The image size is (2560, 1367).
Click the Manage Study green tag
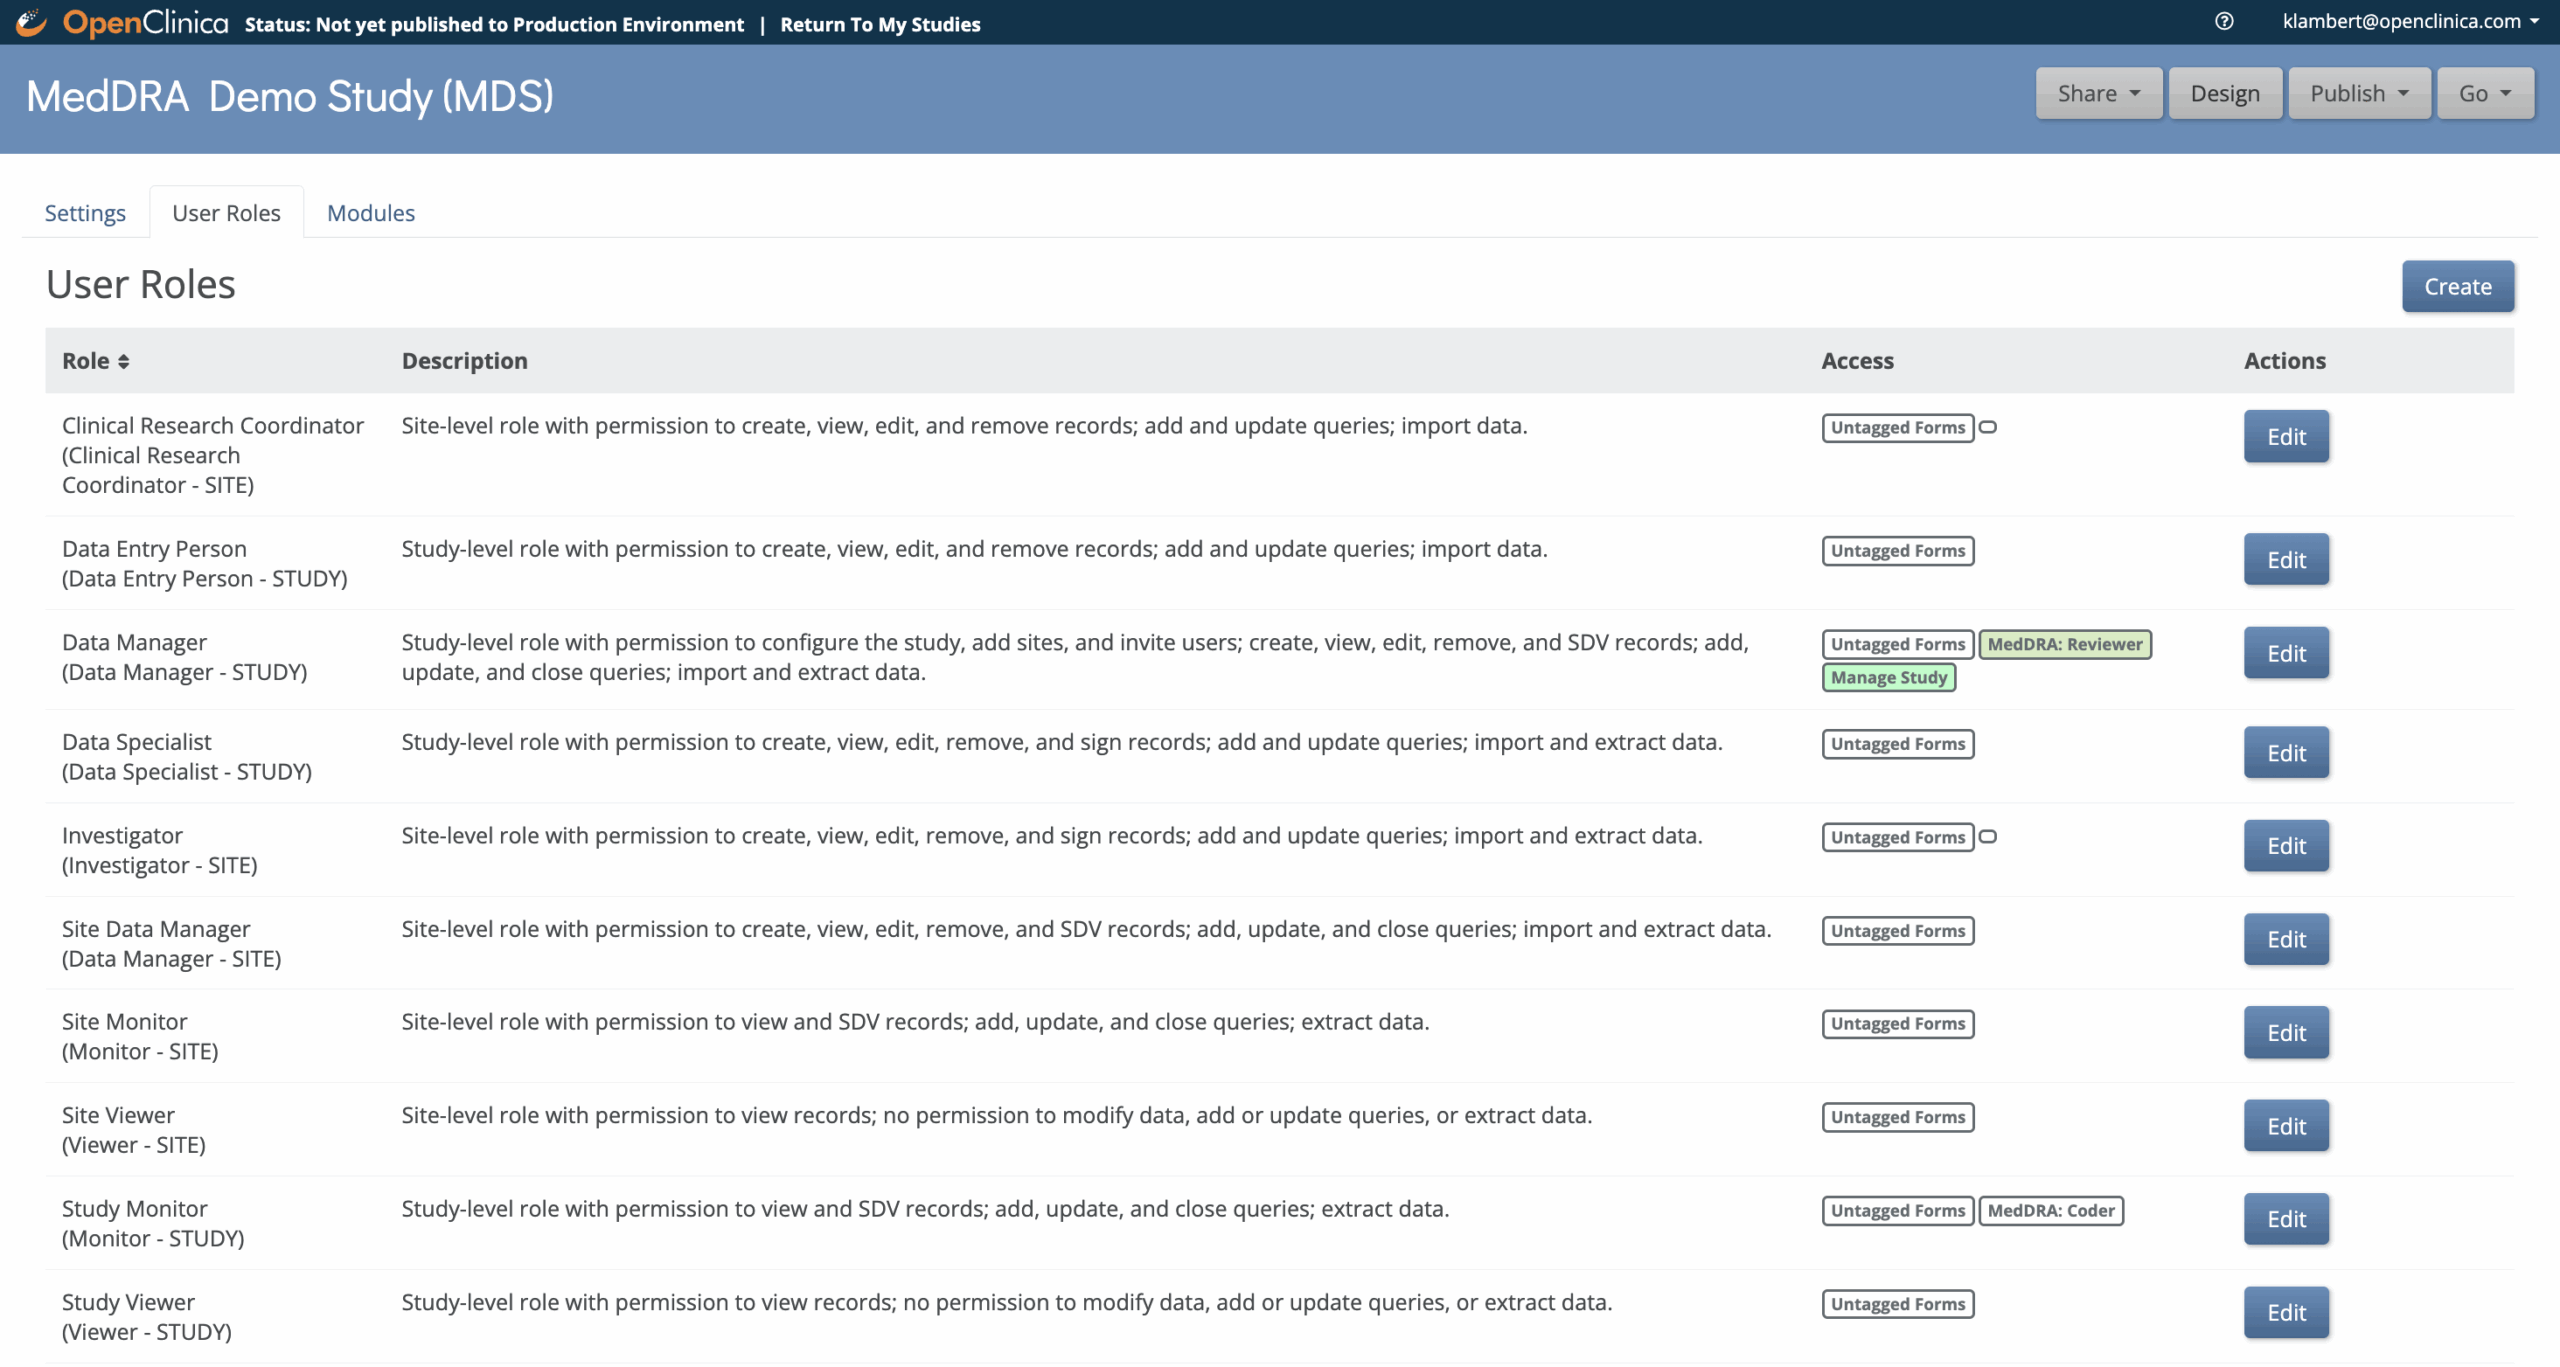pyautogui.click(x=1888, y=677)
